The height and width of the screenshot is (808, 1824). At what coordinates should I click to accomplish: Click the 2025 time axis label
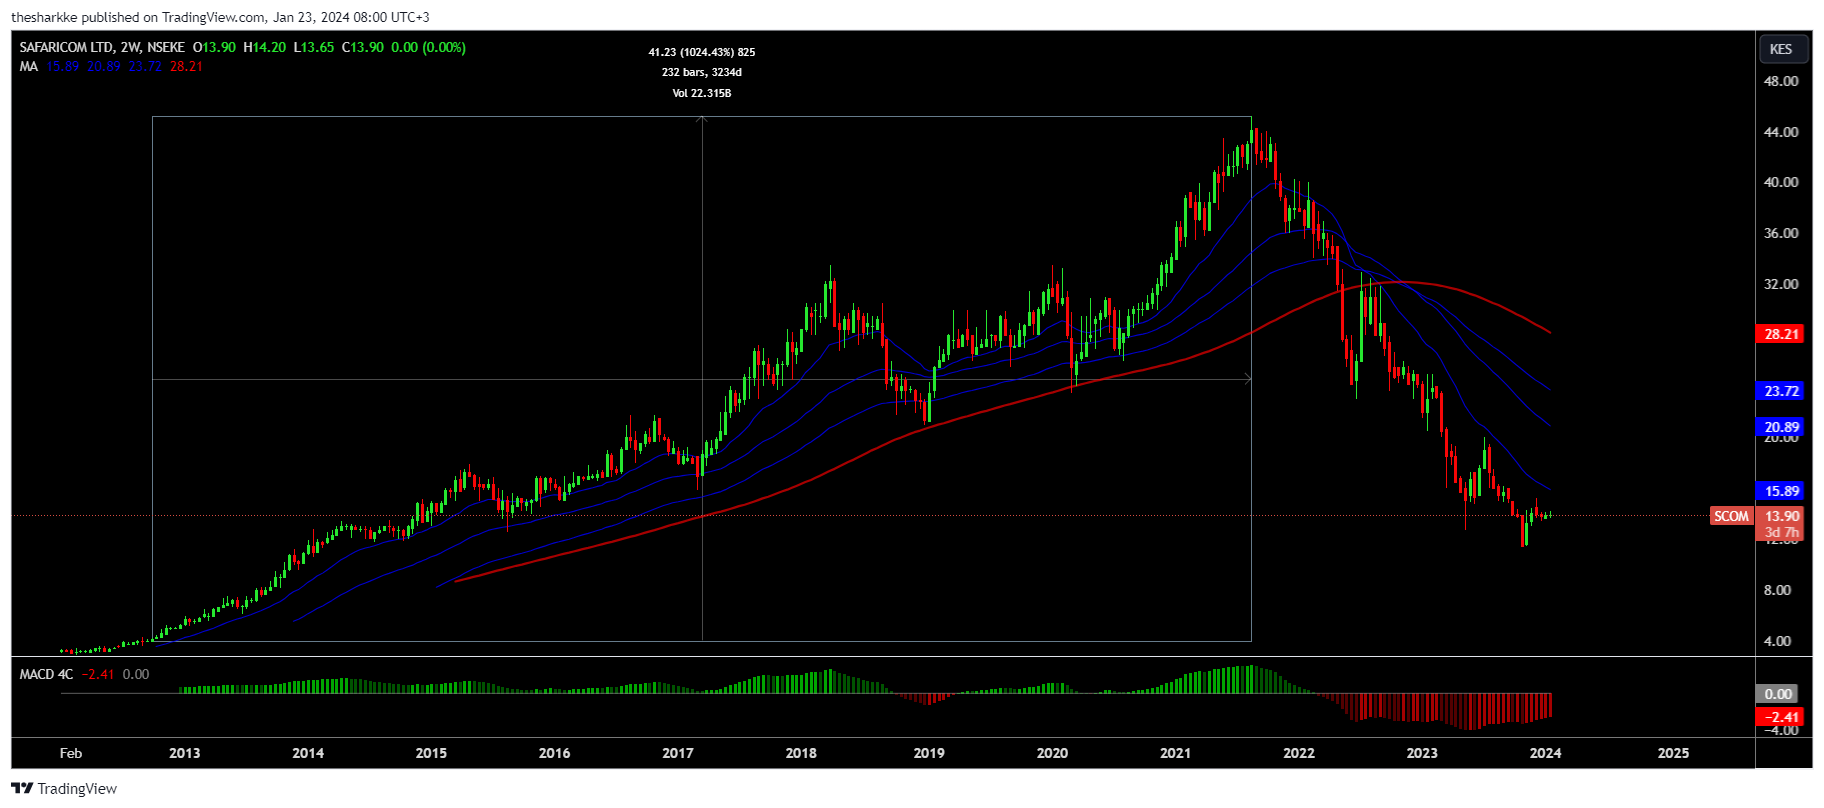point(1673,753)
